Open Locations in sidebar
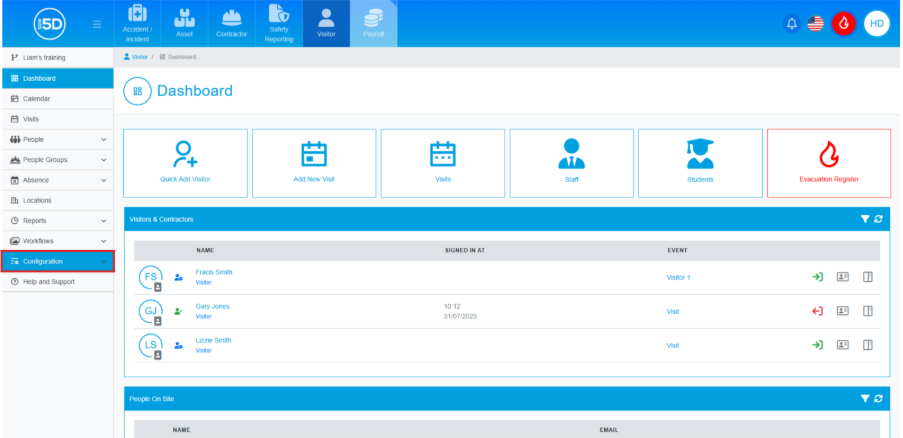The height and width of the screenshot is (438, 903). point(58,200)
